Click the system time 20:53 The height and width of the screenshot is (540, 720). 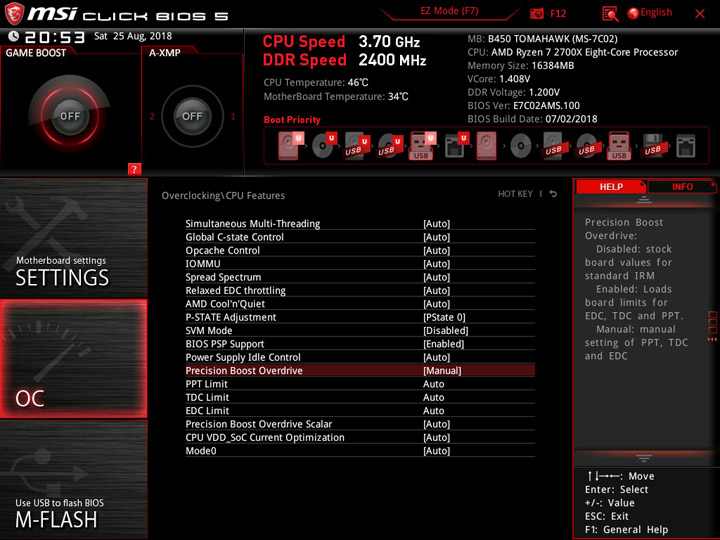tap(55, 37)
